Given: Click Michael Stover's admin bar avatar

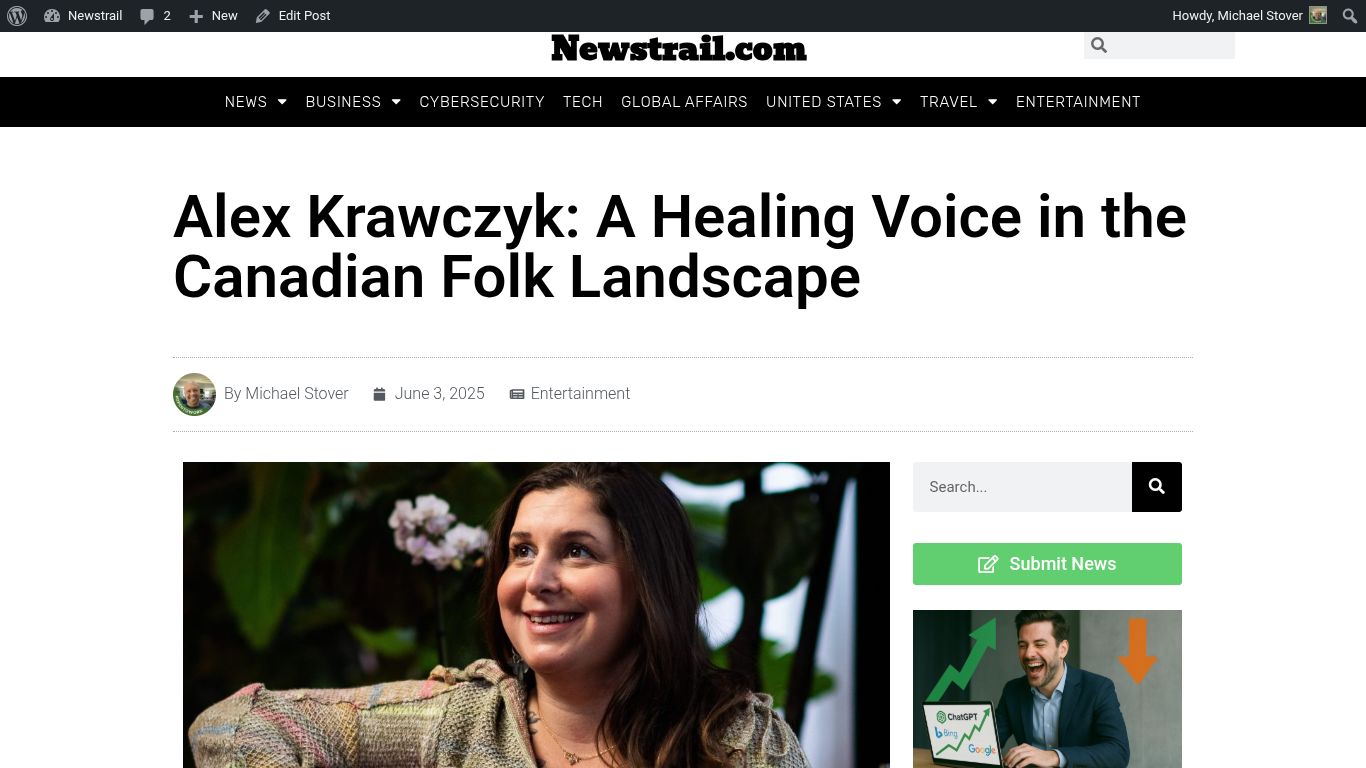Looking at the screenshot, I should pyautogui.click(x=1318, y=16).
